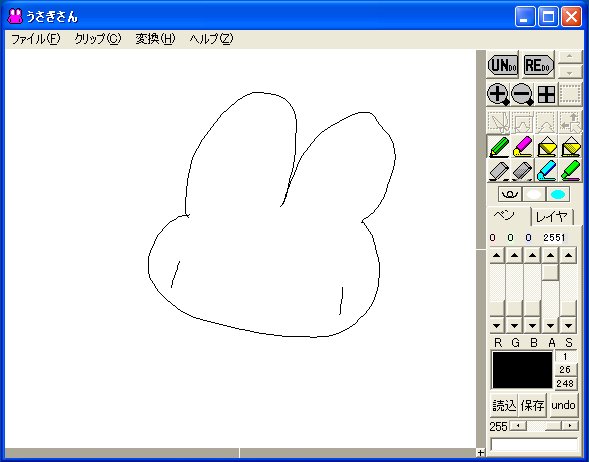Click the REDO icon button

tap(538, 65)
